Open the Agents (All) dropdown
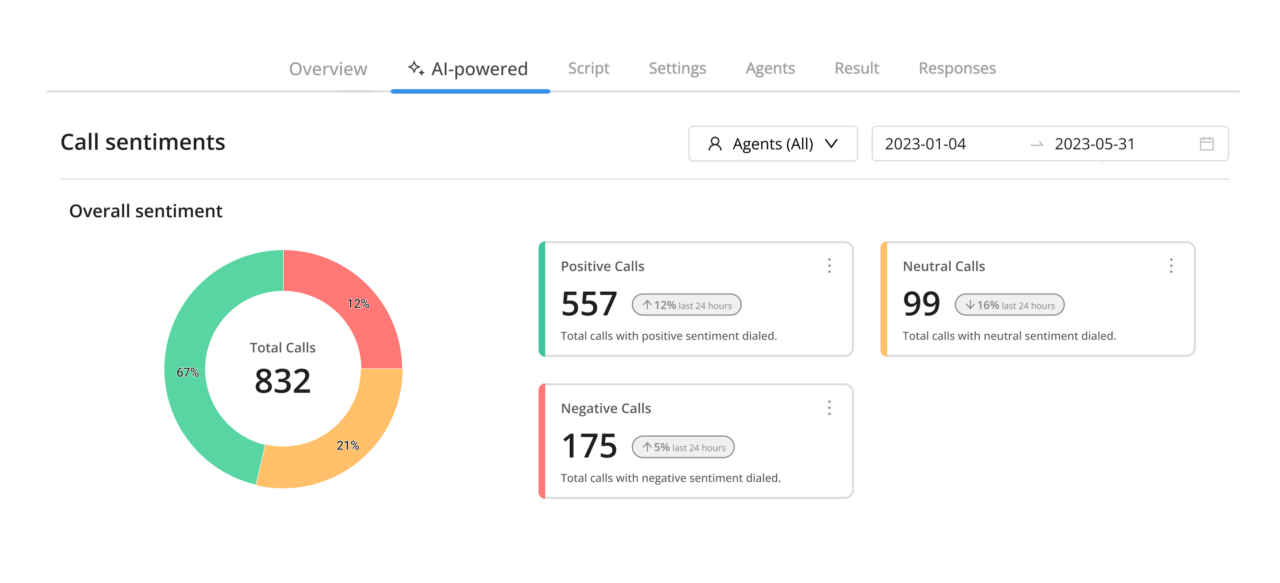The image size is (1280, 583). pyautogui.click(x=772, y=143)
